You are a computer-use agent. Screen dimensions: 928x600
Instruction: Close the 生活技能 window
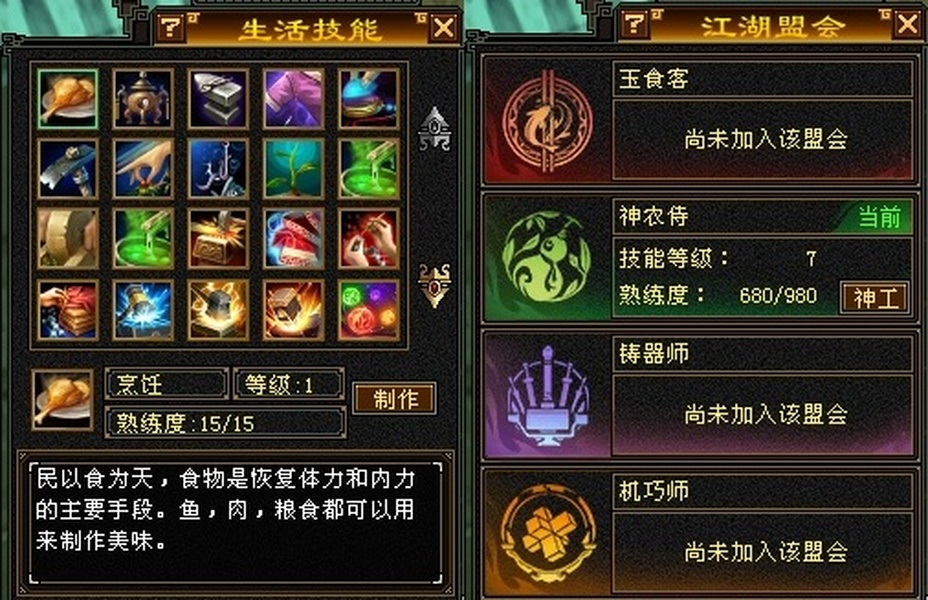pos(444,28)
